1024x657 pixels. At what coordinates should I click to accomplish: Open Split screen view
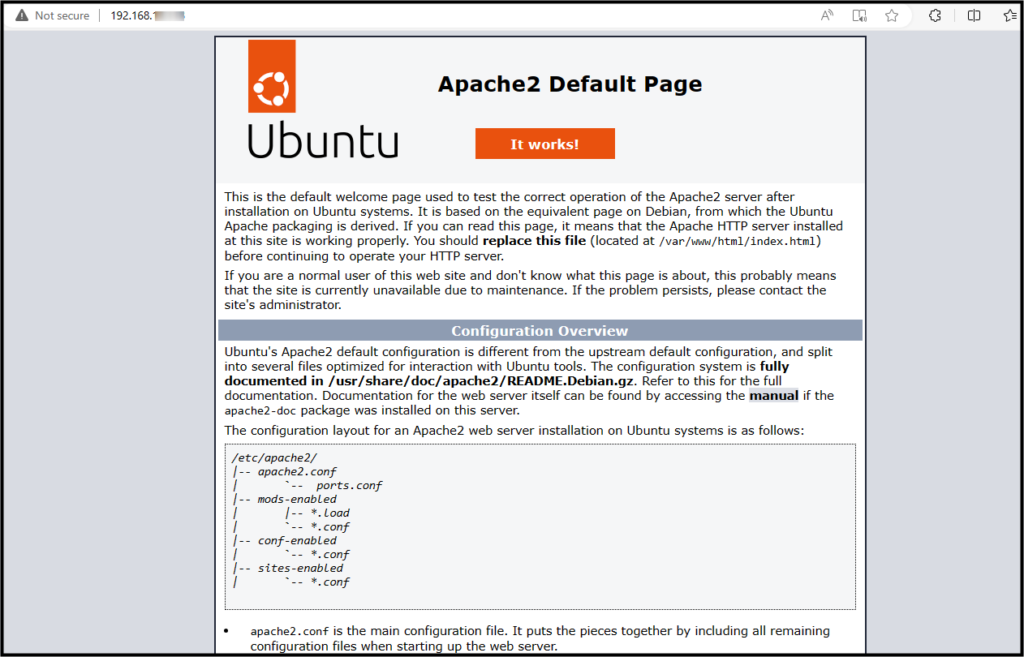(975, 15)
